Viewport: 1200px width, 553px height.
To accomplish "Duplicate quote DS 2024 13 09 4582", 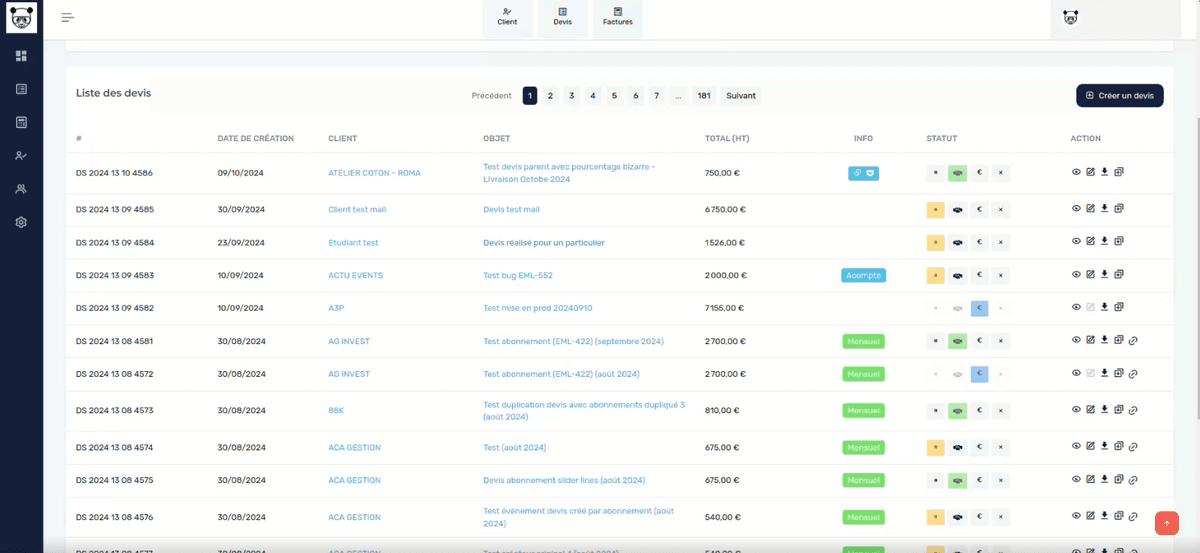I will (x=1119, y=307).
